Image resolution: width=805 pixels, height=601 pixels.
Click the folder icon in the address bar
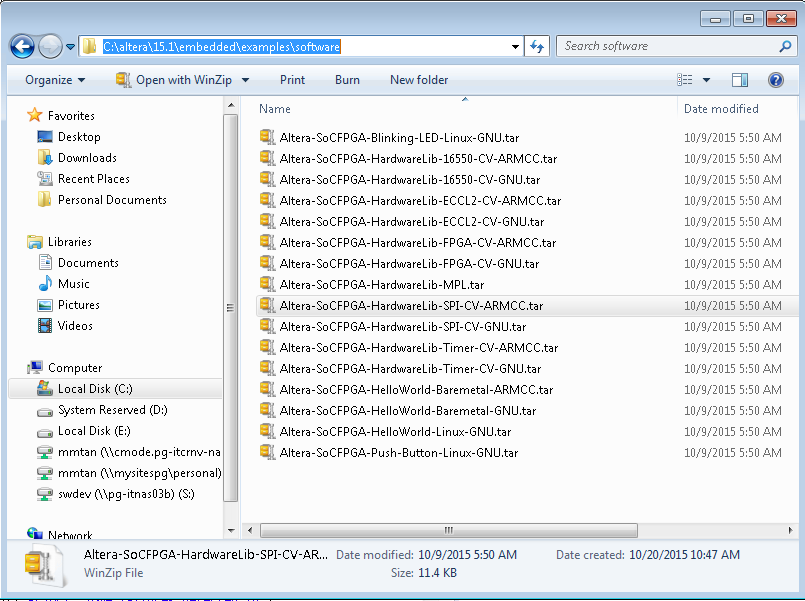(90, 46)
